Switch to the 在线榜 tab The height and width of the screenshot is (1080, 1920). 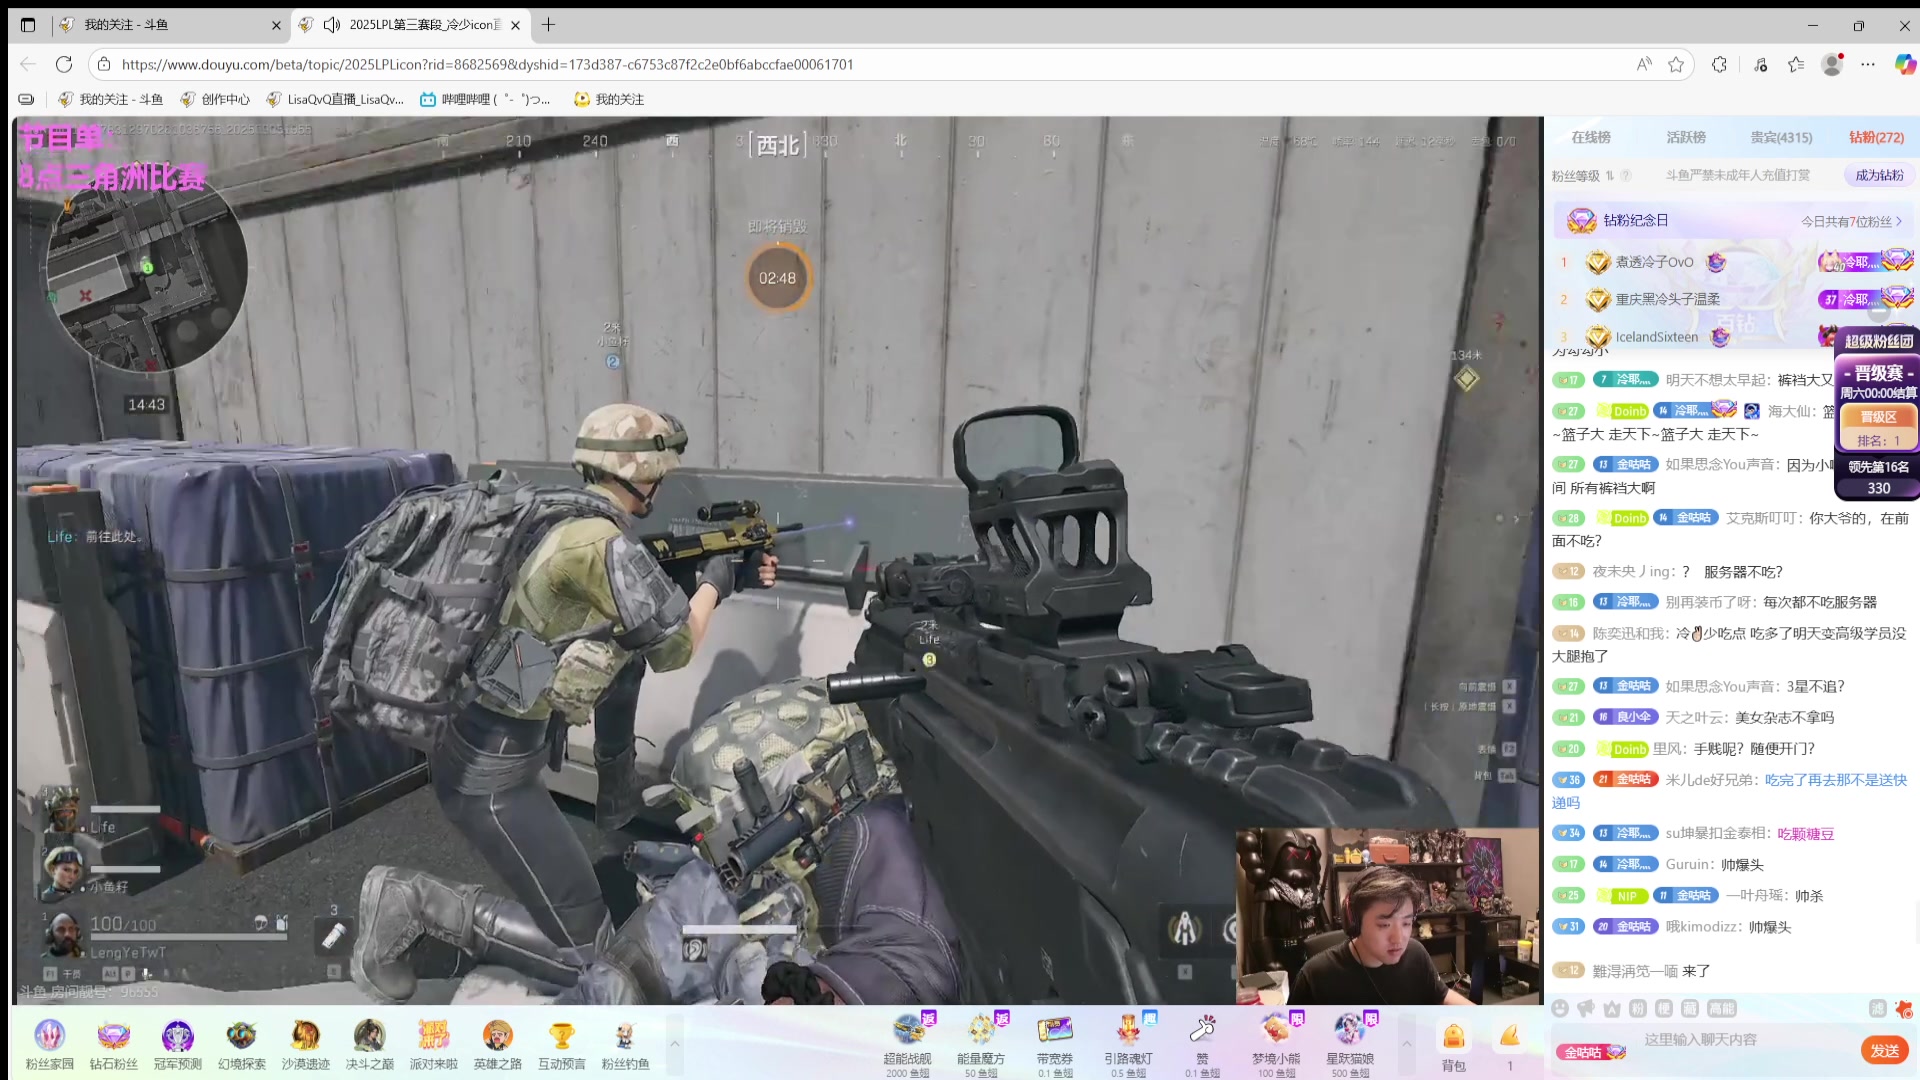[1591, 137]
